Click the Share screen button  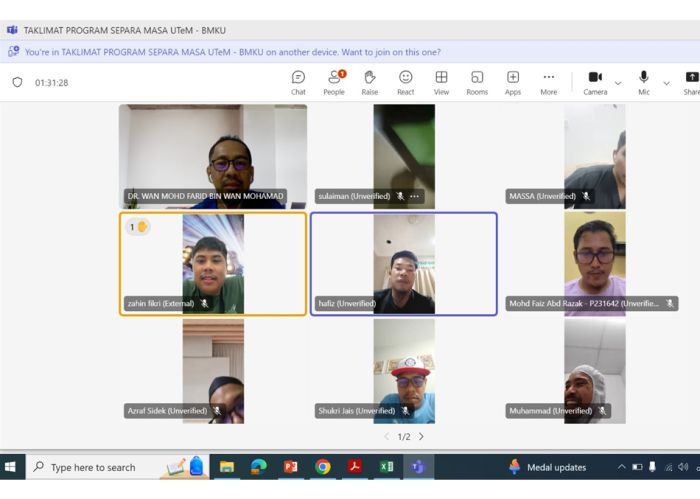[x=691, y=82]
